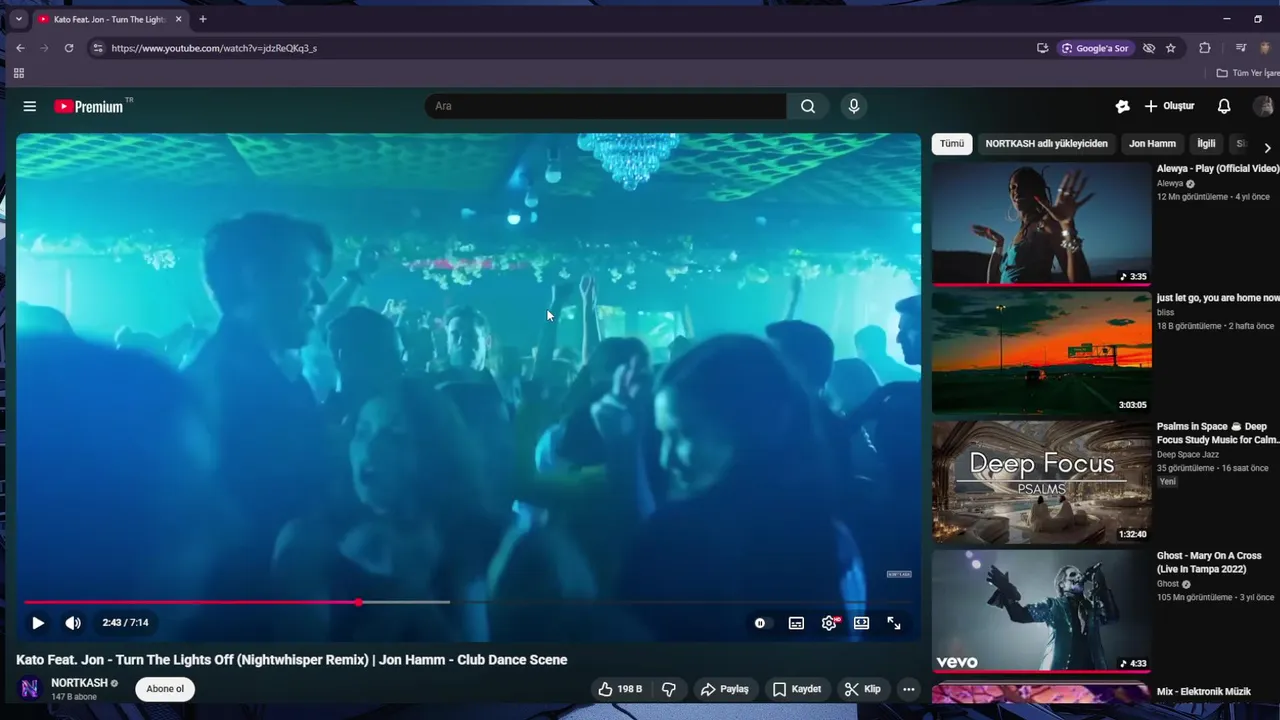
Task: Click the red progress scrubber handle
Action: click(358, 602)
